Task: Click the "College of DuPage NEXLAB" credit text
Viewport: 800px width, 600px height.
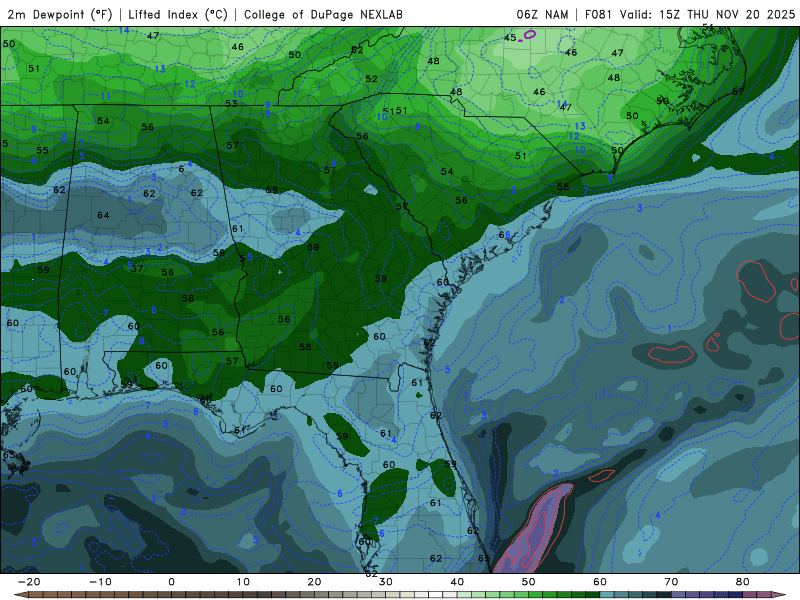Action: click(x=323, y=14)
